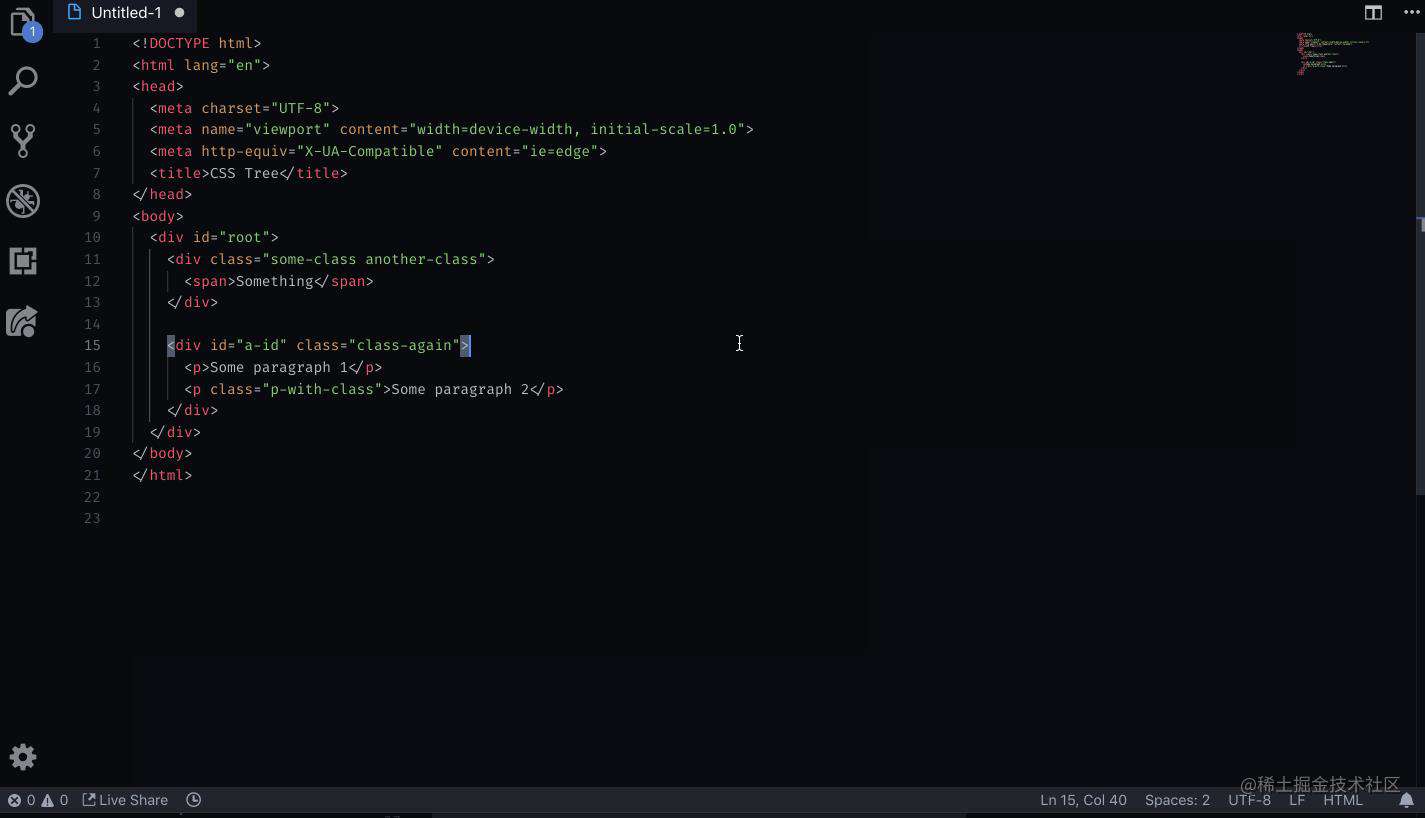Click the "p-with-class" attribute value
The height and width of the screenshot is (818, 1425).
click(x=322, y=389)
